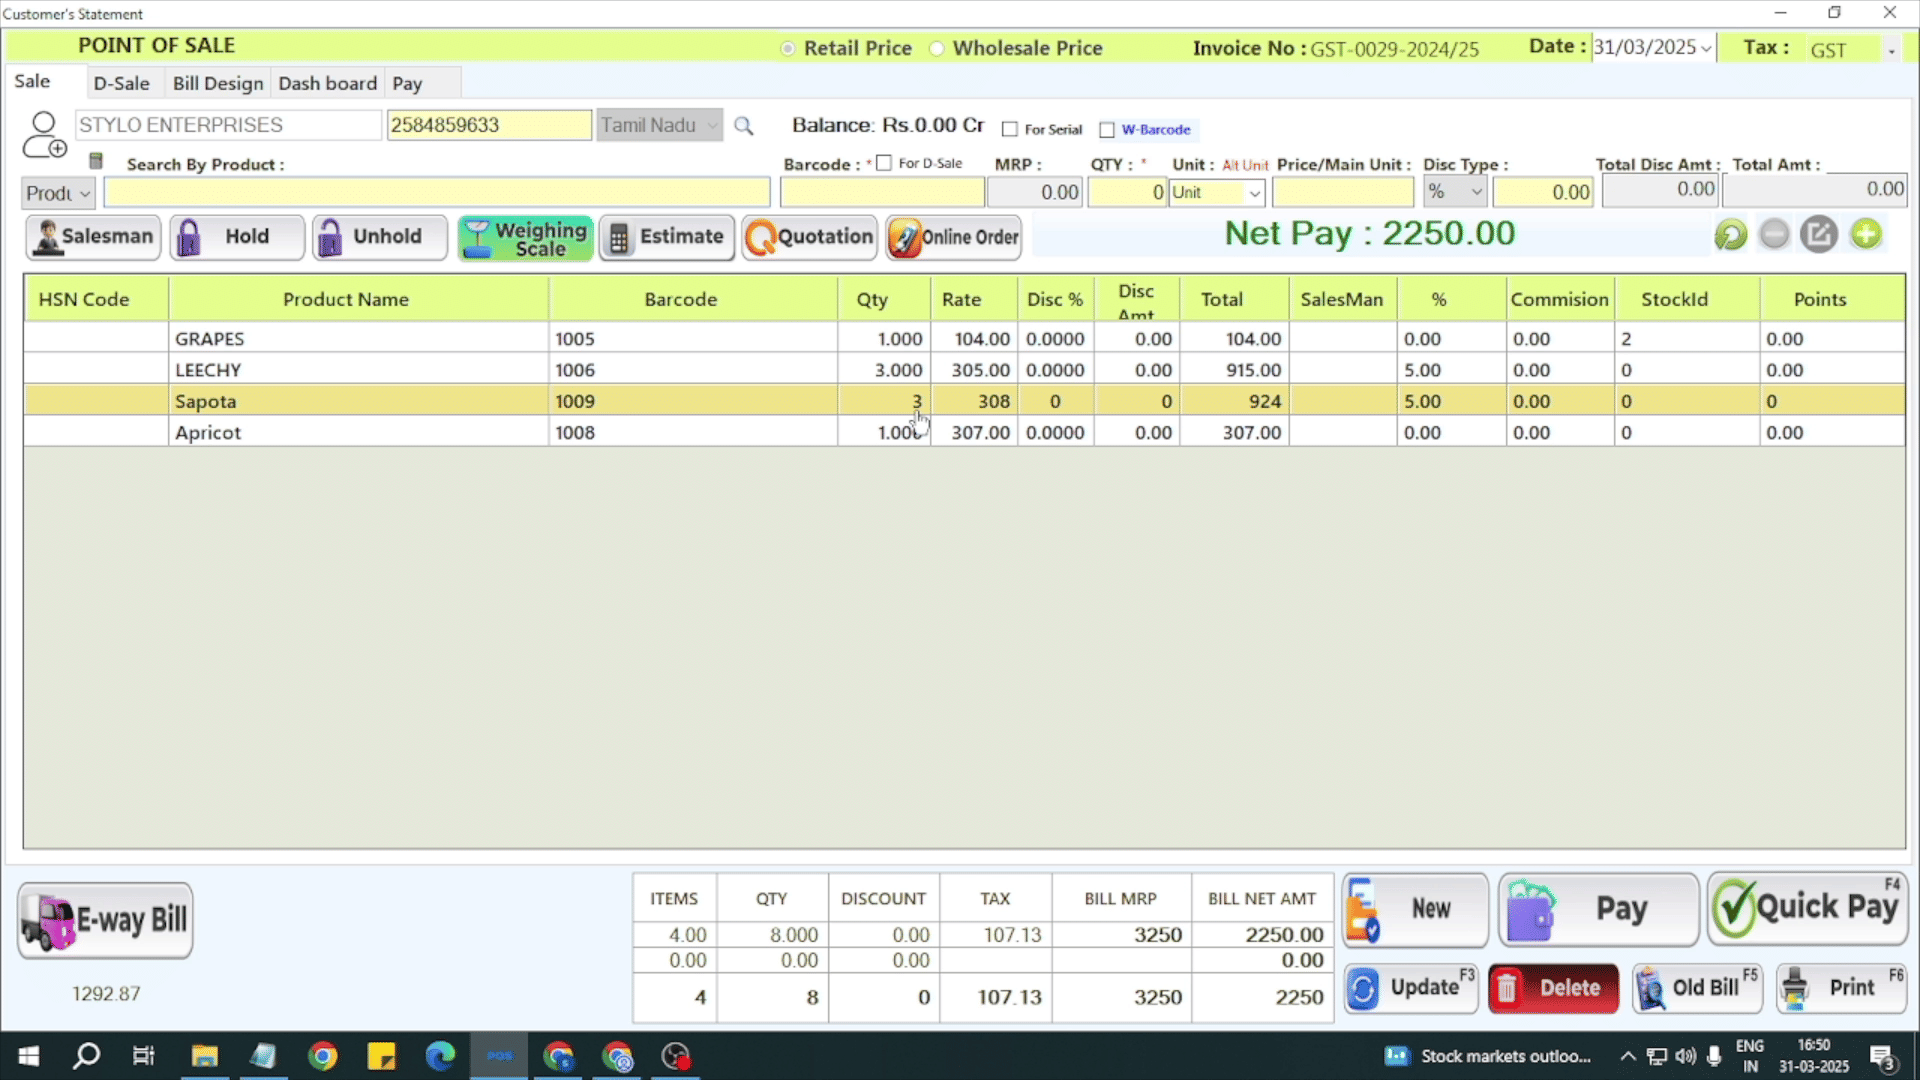Viewport: 1920px width, 1080px height.
Task: Click the Barcode input field
Action: [x=882, y=192]
